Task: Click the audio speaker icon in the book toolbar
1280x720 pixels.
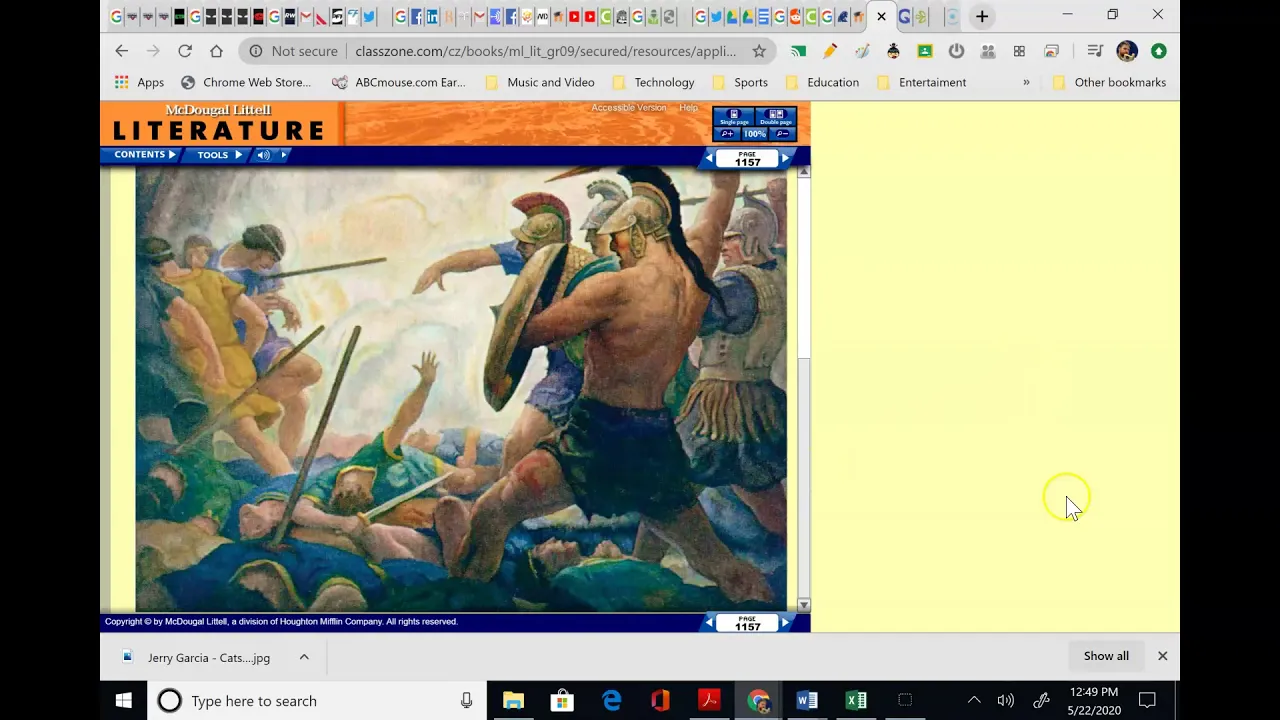Action: pos(263,155)
